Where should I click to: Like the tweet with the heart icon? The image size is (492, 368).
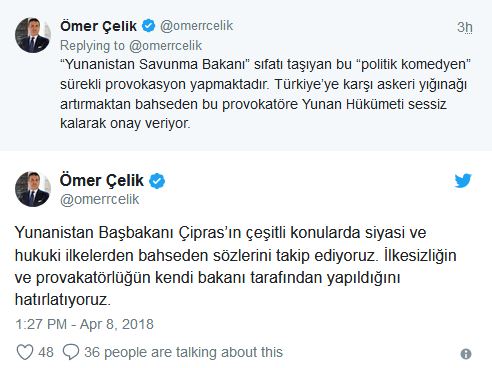pos(25,352)
